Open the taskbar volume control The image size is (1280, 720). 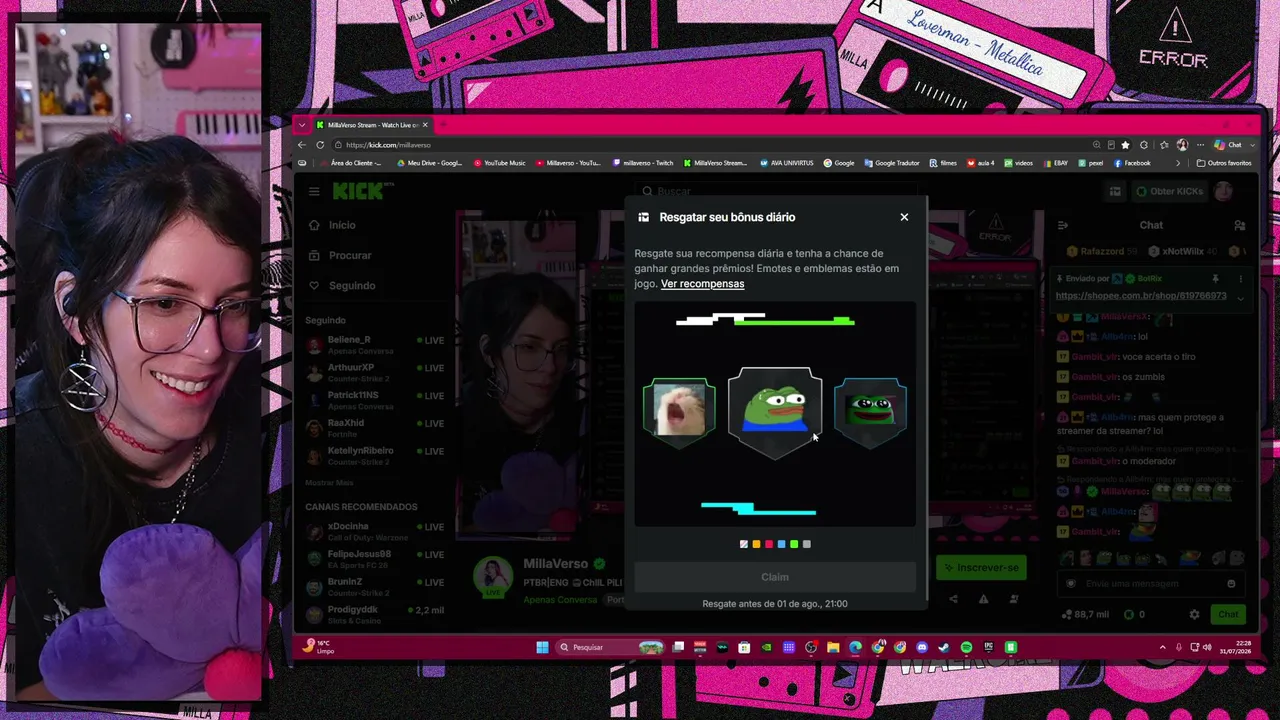point(1206,647)
